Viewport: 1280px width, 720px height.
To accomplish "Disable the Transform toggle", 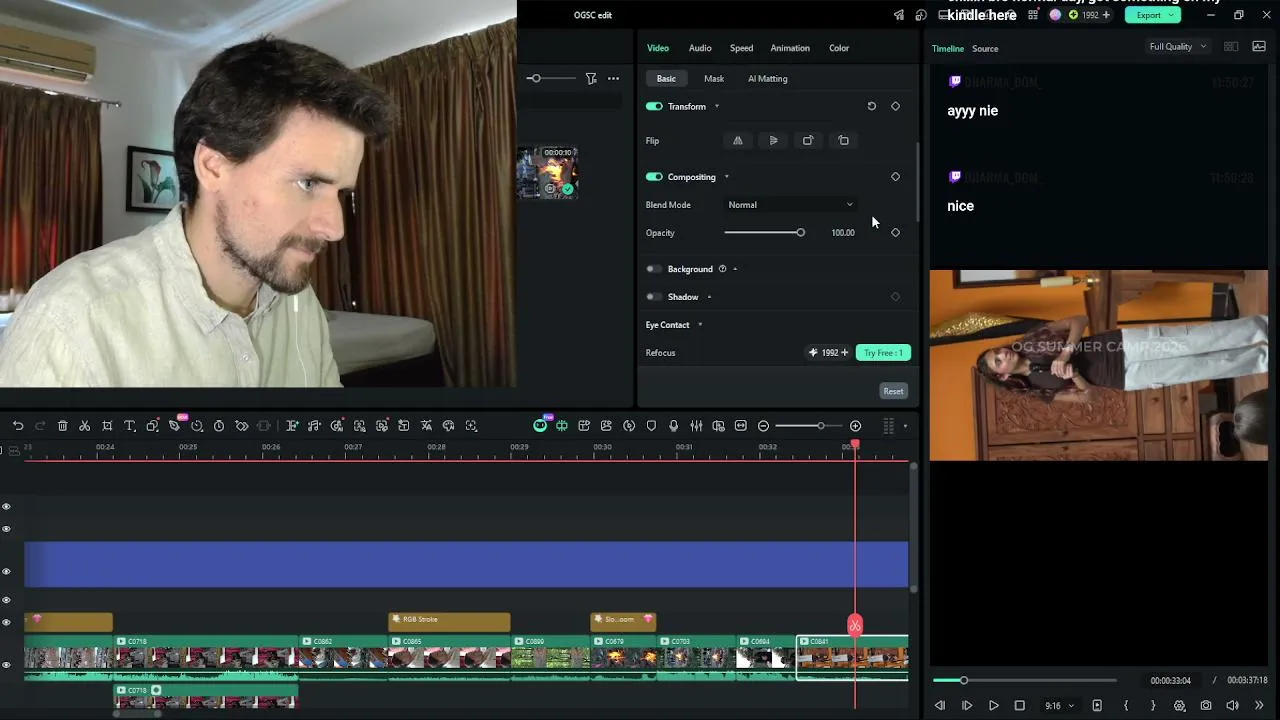I will point(654,106).
